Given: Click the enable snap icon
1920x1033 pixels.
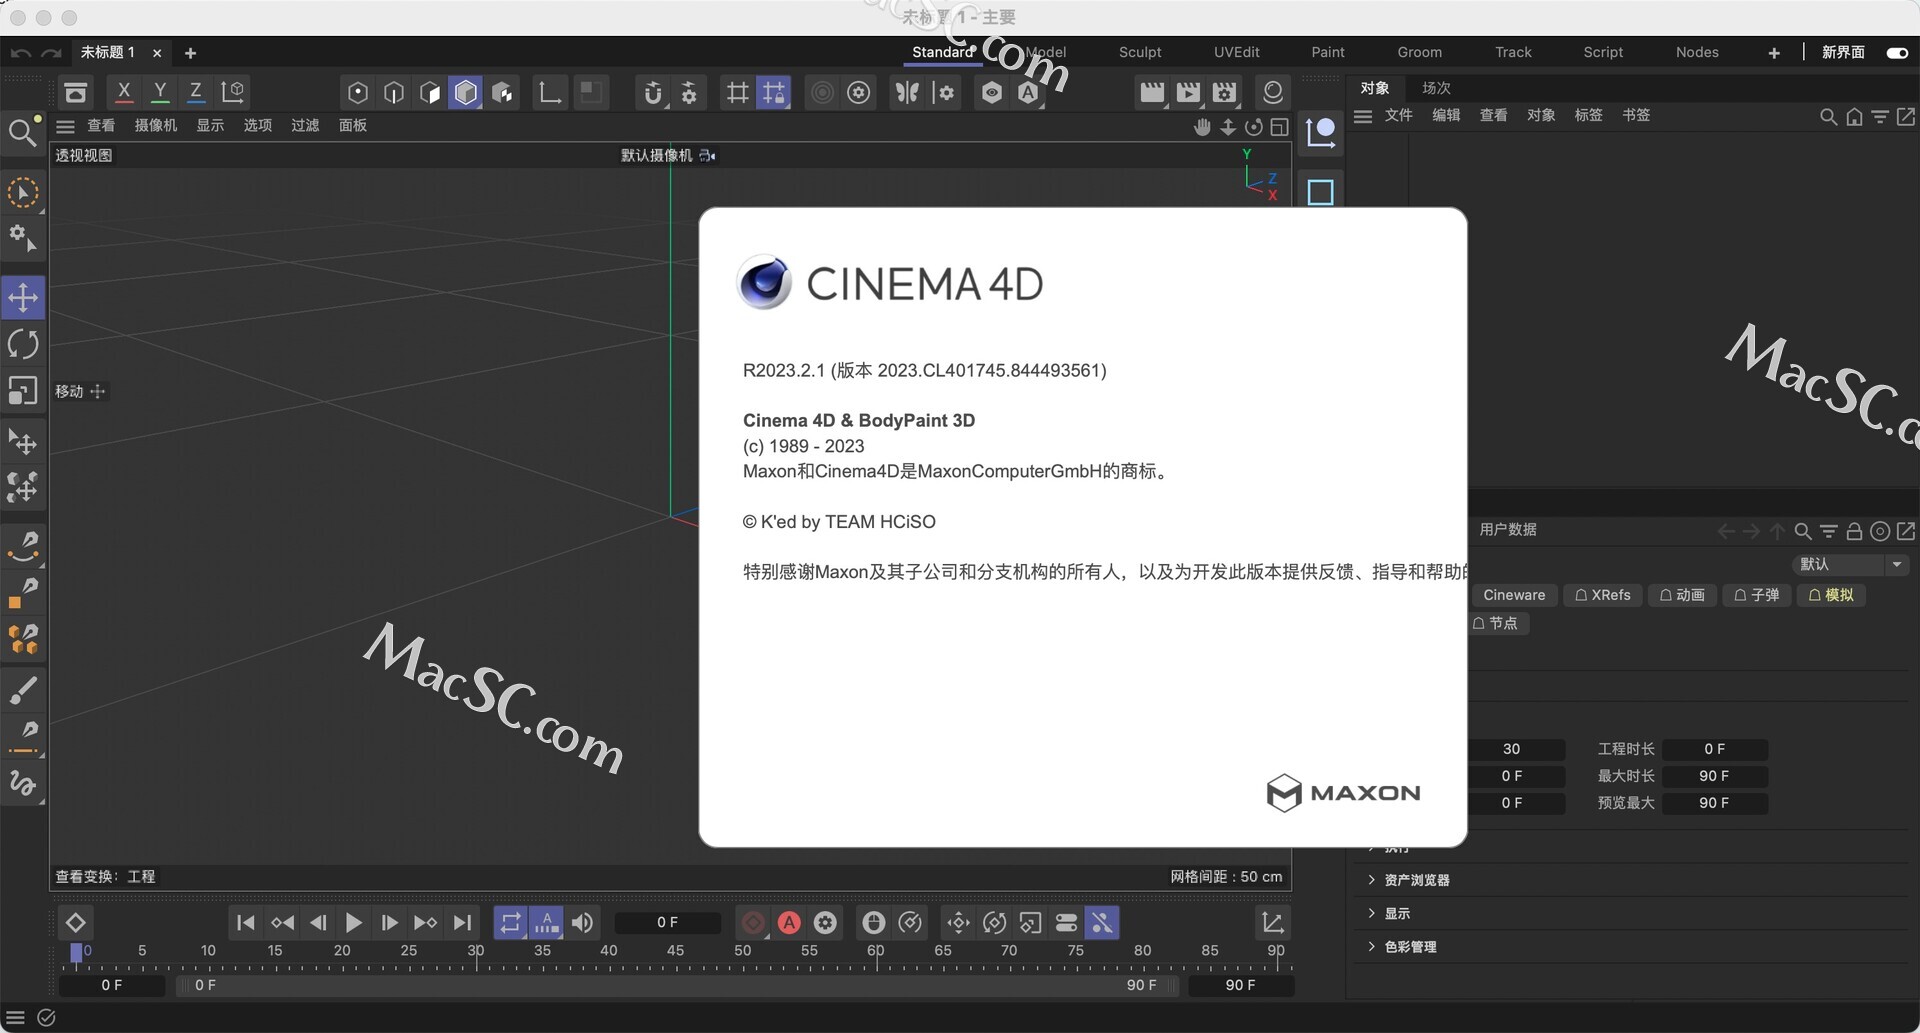Looking at the screenshot, I should point(653,92).
